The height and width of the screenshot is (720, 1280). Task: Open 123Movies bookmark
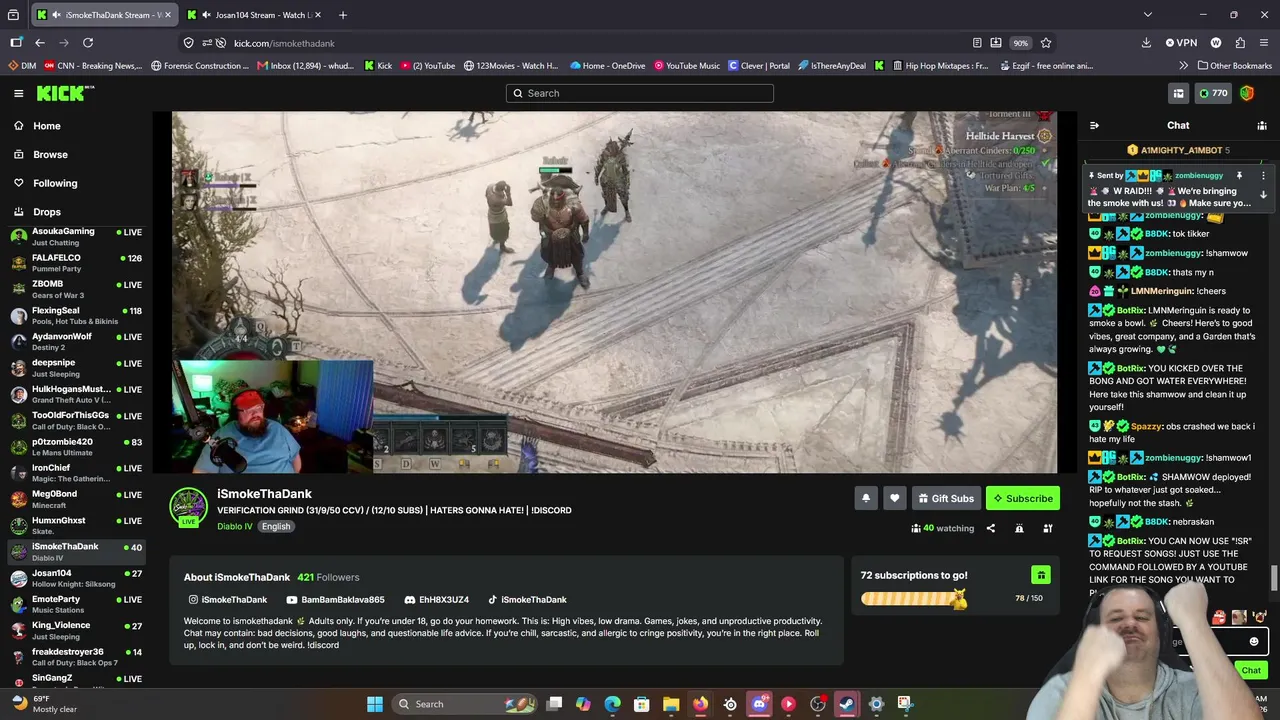coord(511,66)
